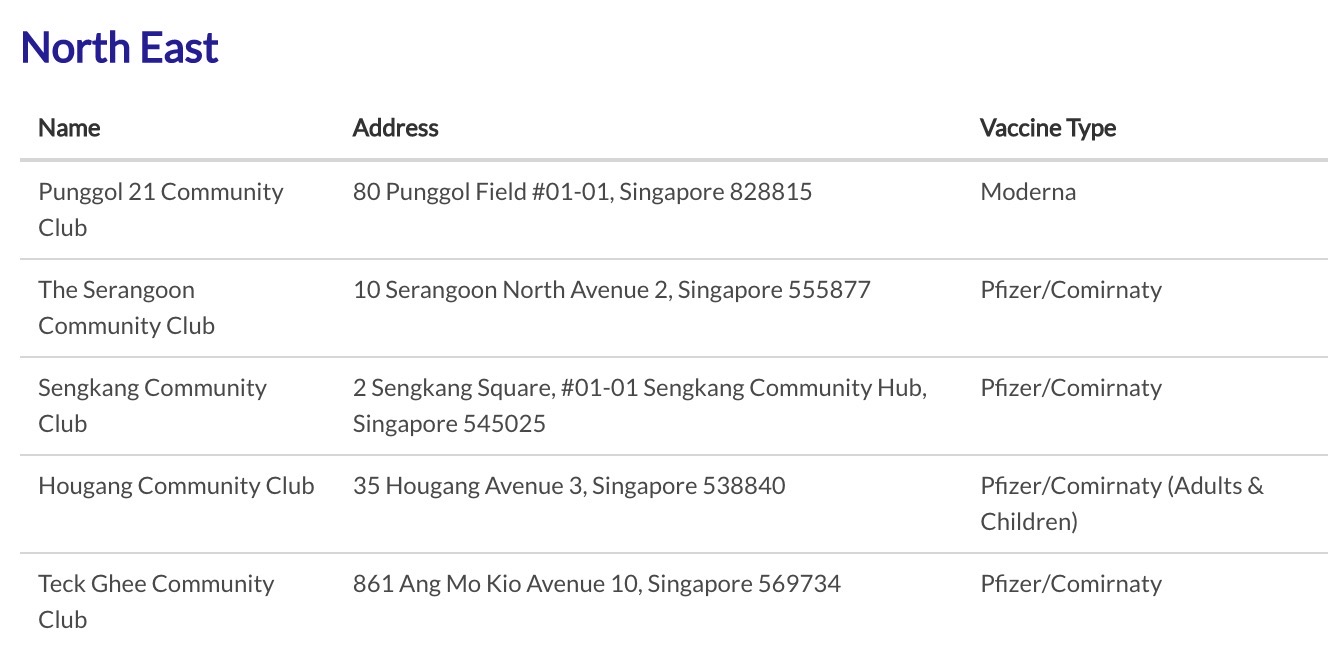The width and height of the screenshot is (1328, 658).
Task: Select Sengkang Community Club name cell
Action: [x=152, y=405]
